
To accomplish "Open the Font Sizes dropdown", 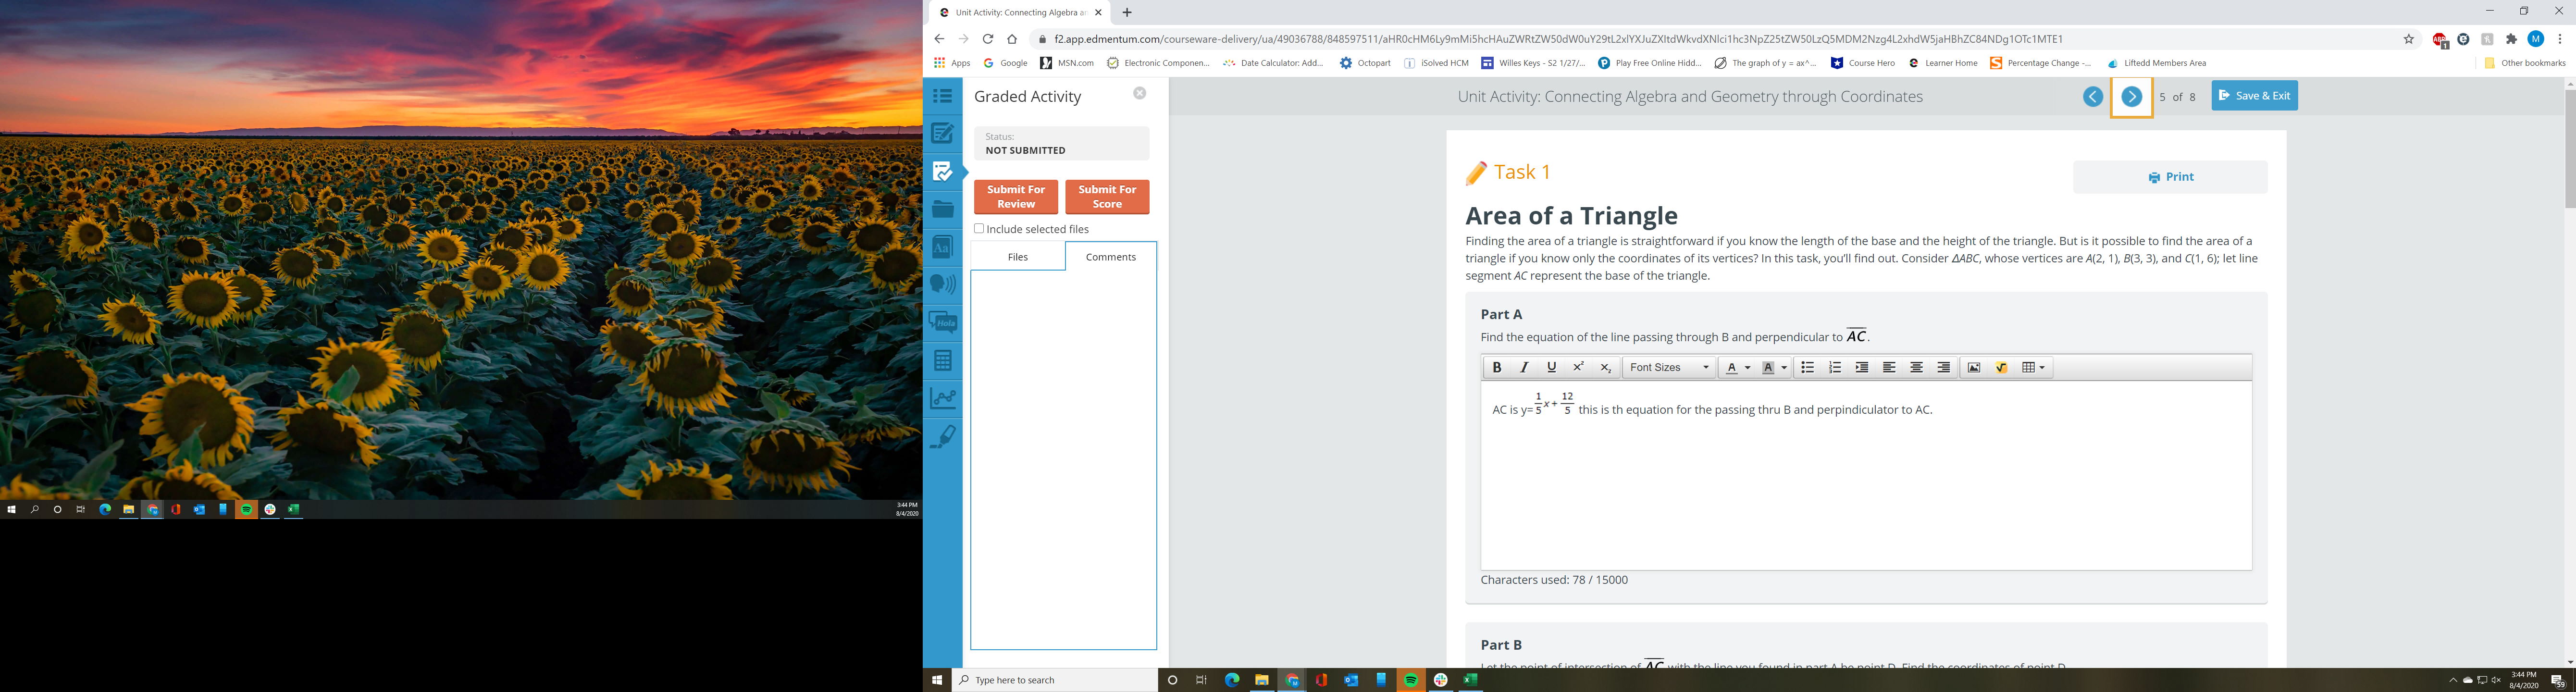I will 1668,367.
